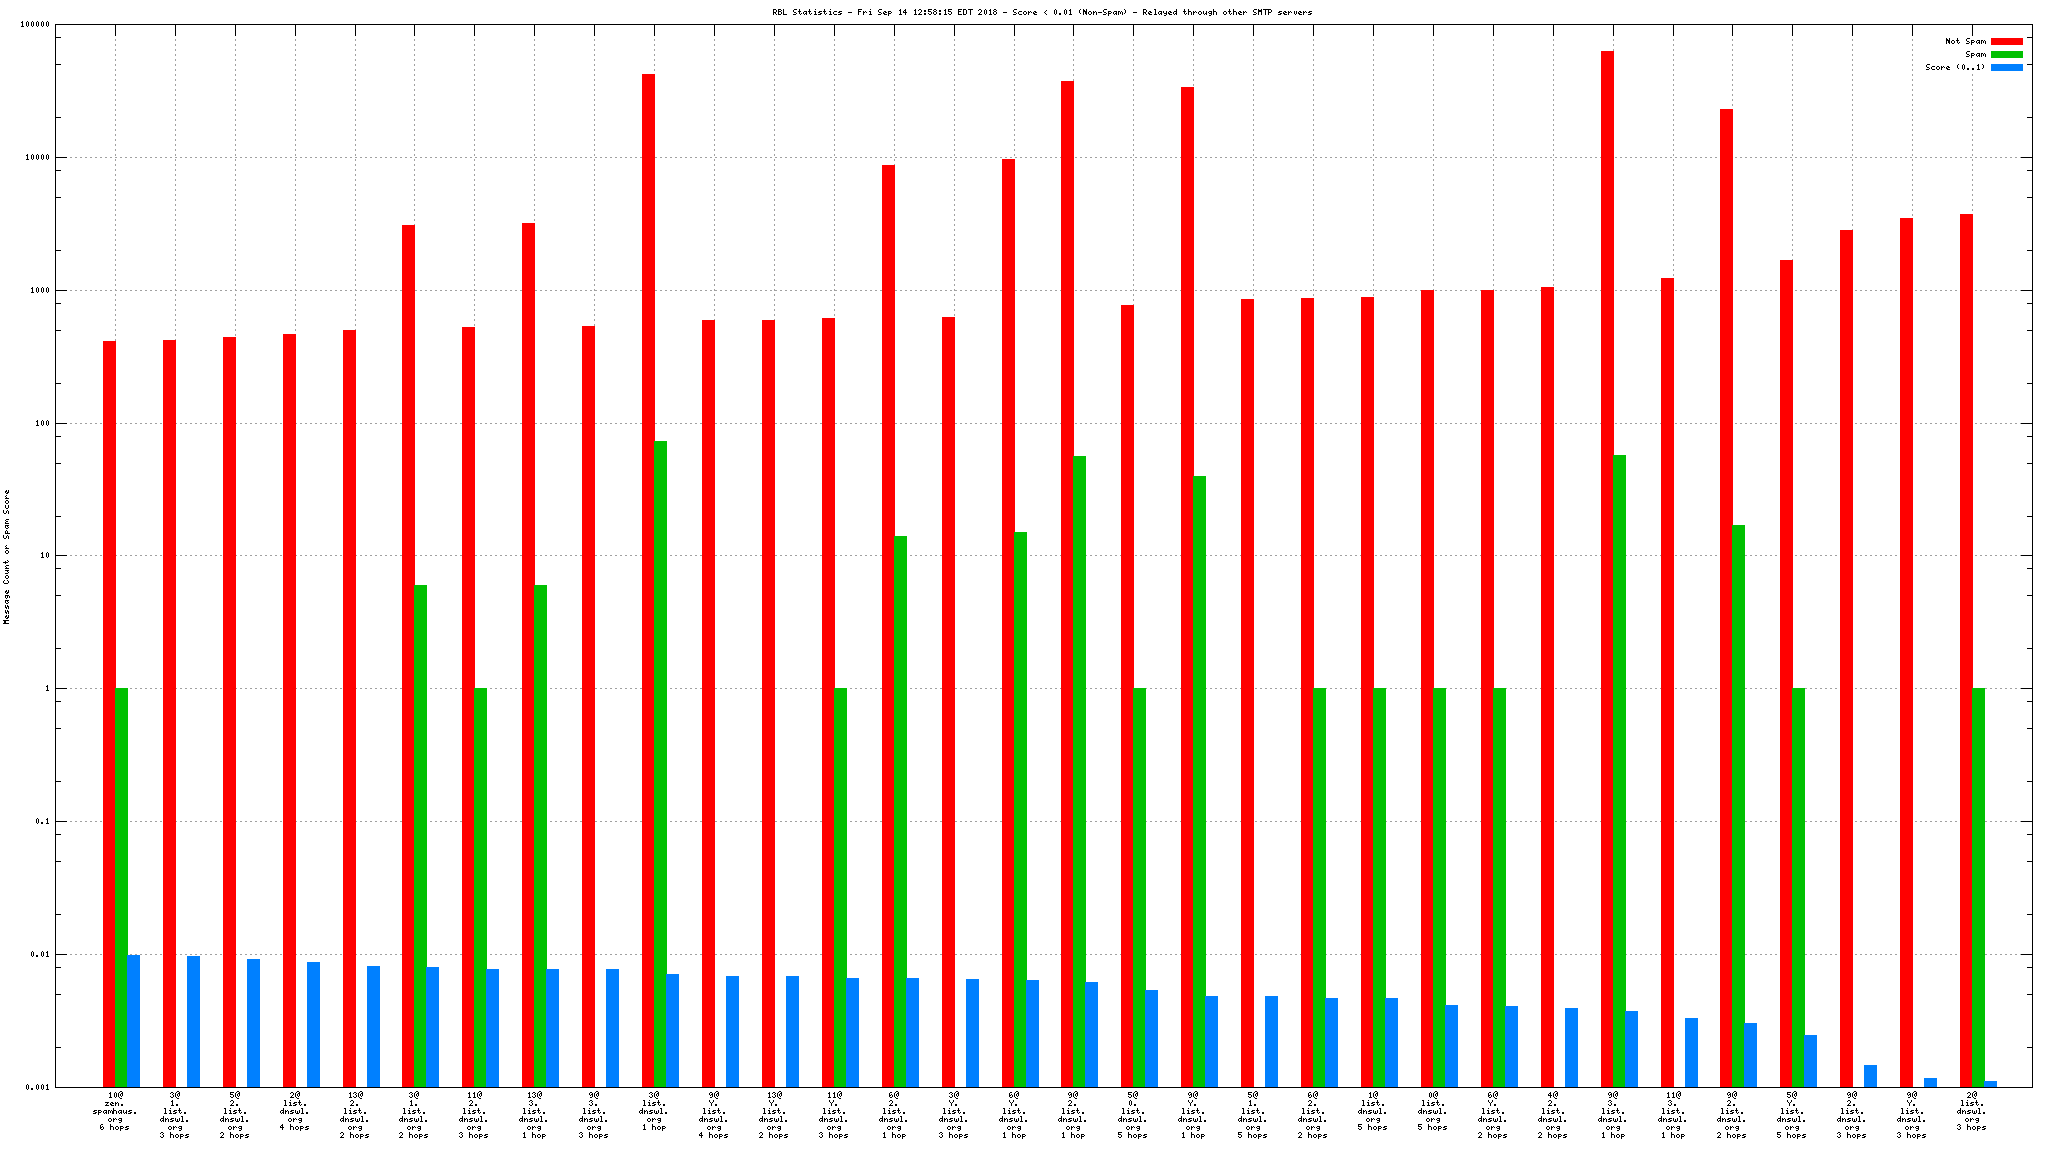Screen dimensions: 2048x1152
Task: Click the tallest red bar in chart
Action: pyautogui.click(x=1607, y=568)
